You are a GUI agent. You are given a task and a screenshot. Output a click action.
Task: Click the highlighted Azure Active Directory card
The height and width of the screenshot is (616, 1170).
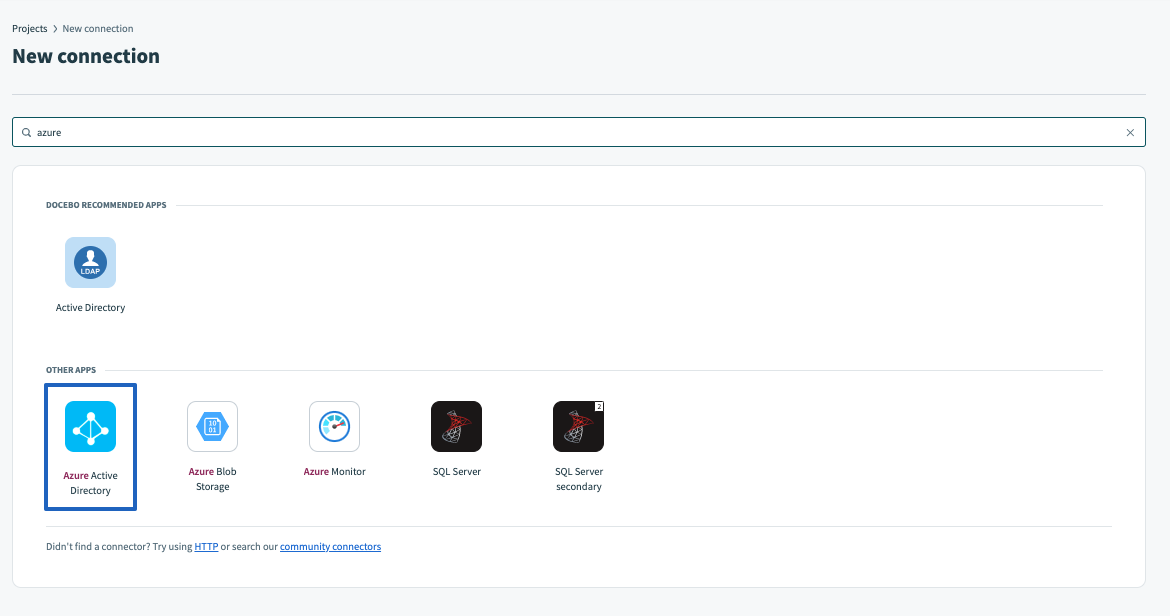tap(90, 447)
